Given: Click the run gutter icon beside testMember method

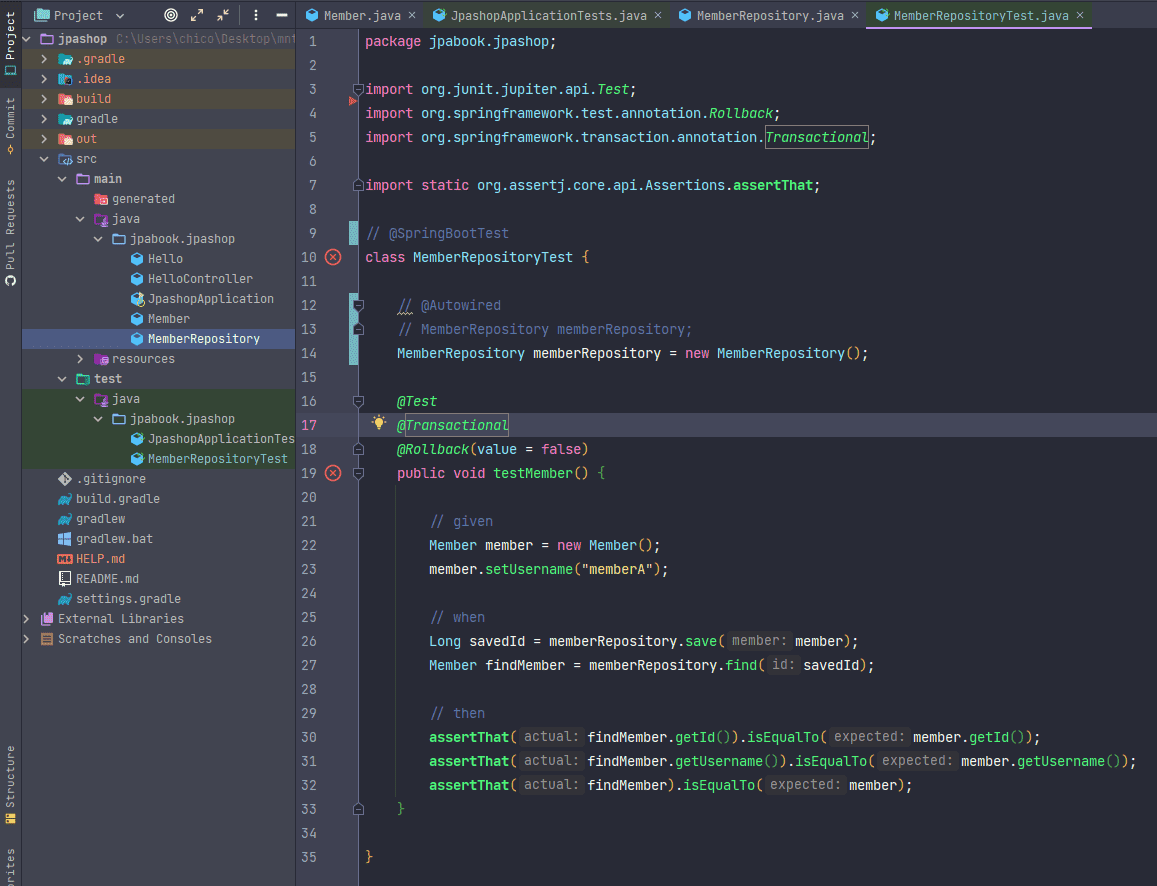Looking at the screenshot, I should [333, 473].
